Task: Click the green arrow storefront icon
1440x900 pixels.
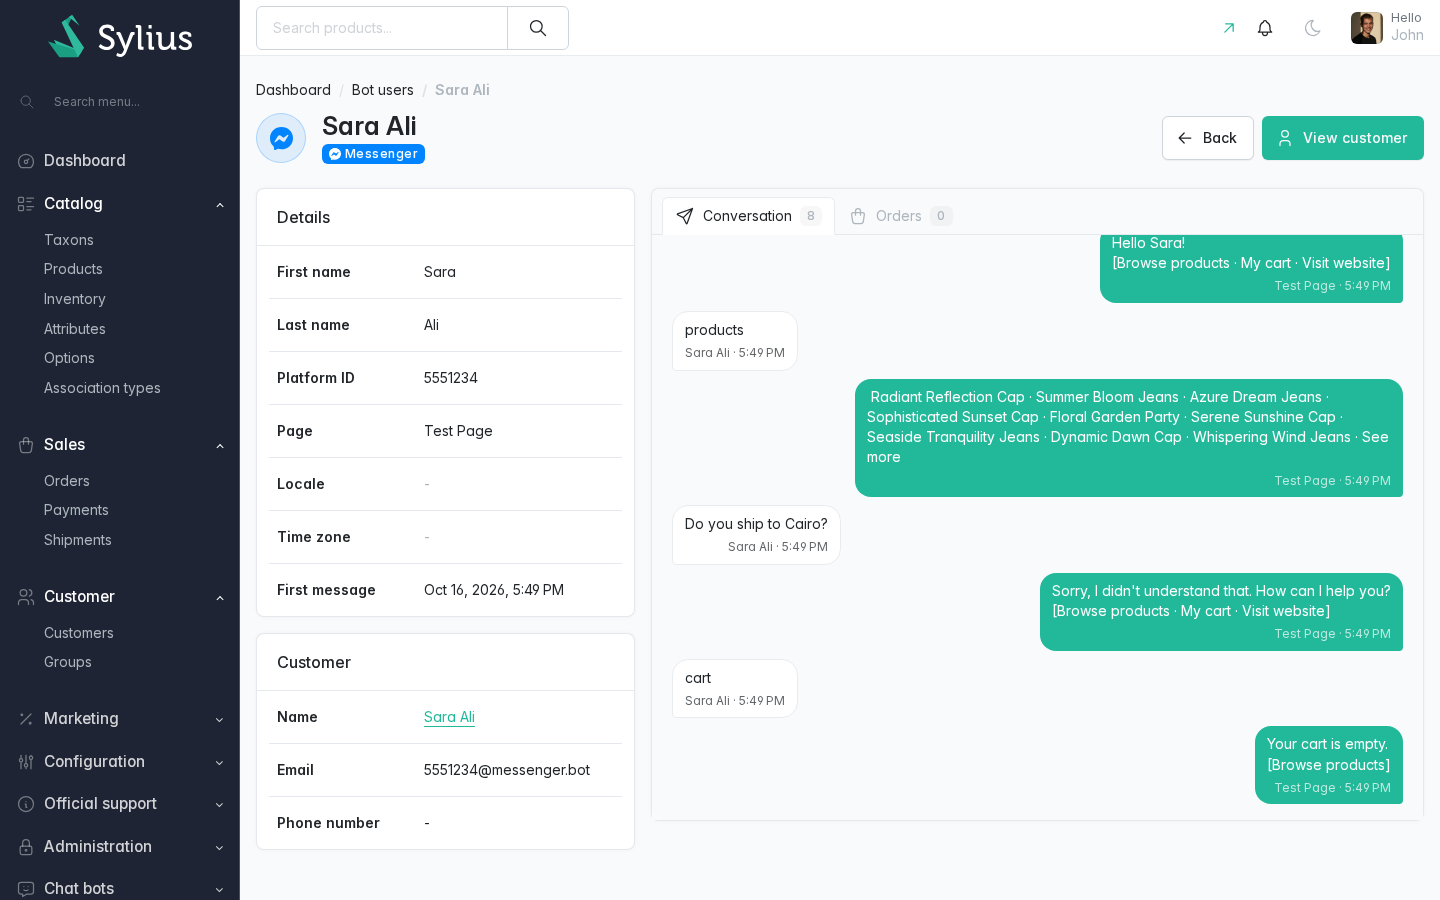Action: [1229, 28]
